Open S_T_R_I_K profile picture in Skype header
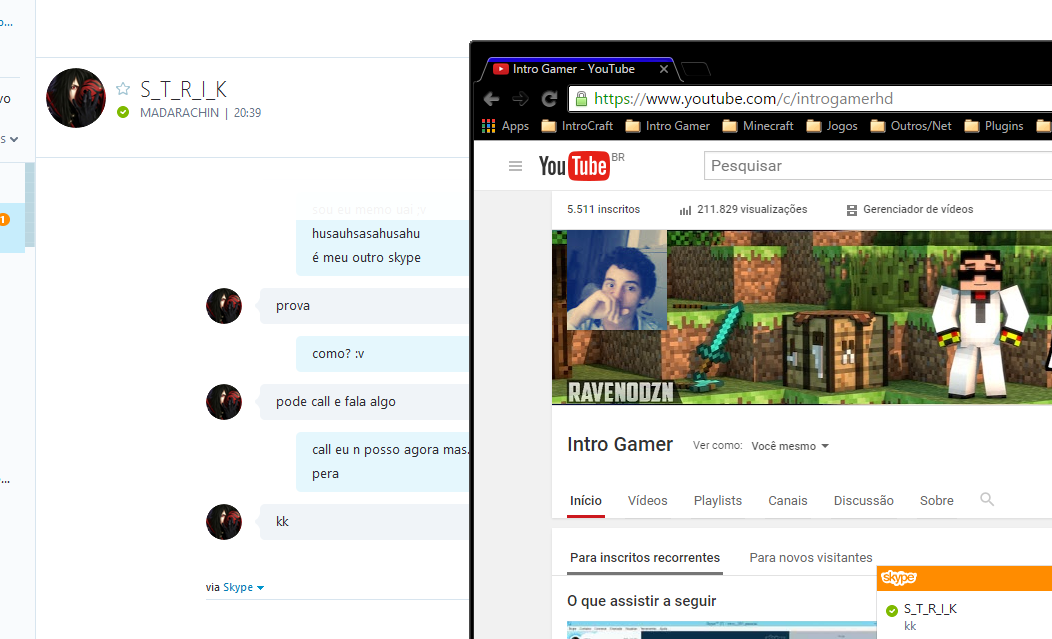 [76, 98]
